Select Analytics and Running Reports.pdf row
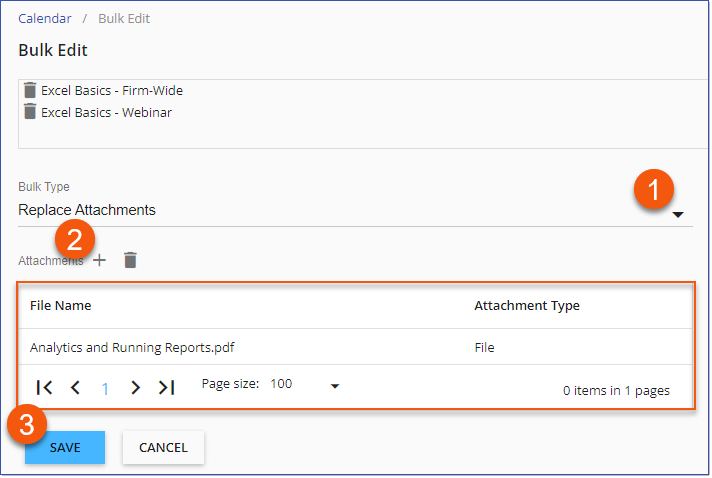Image resolution: width=712 pixels, height=478 pixels. [356, 347]
